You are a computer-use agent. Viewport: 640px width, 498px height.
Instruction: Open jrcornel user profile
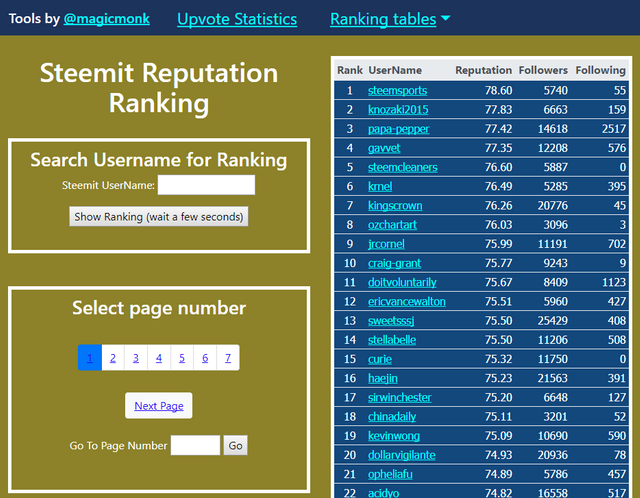pos(386,244)
